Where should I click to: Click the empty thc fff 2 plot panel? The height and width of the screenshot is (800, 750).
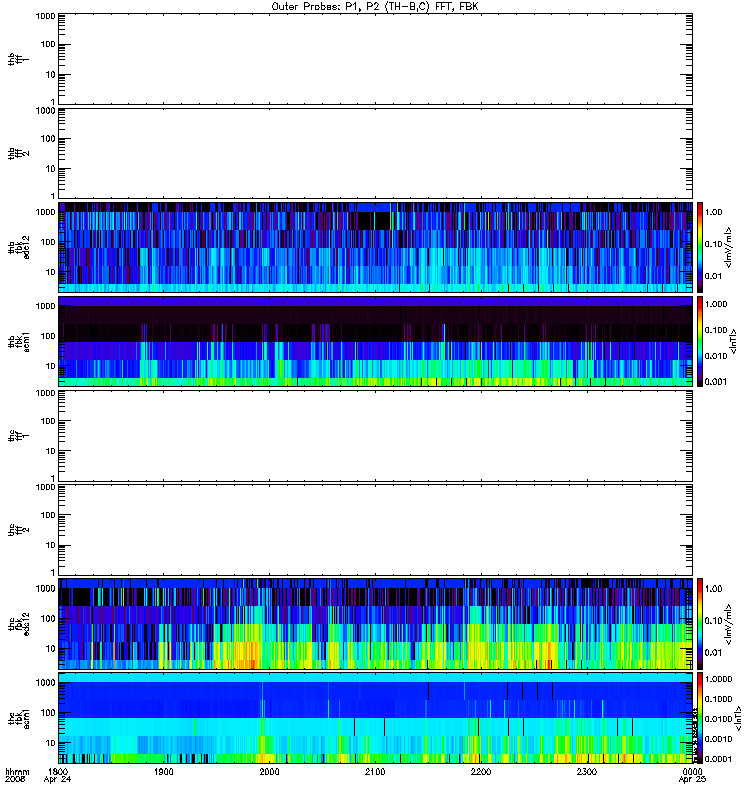375,530
